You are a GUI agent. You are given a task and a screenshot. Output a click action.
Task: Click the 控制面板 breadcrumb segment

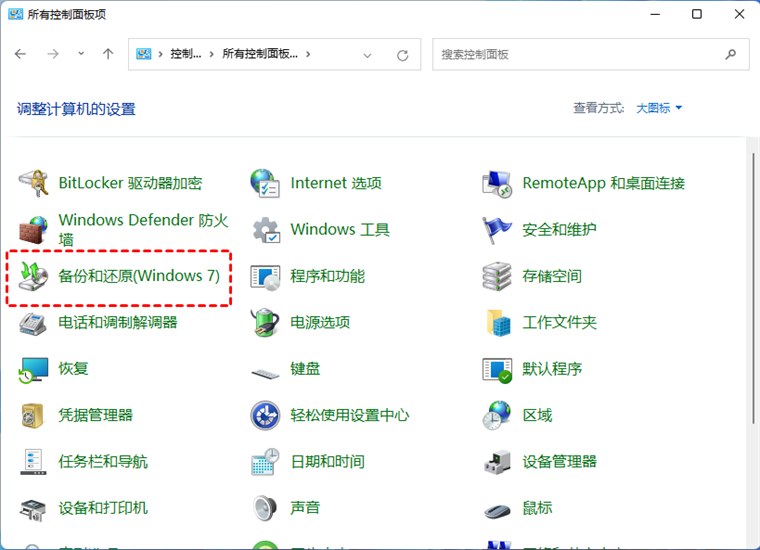(185, 54)
